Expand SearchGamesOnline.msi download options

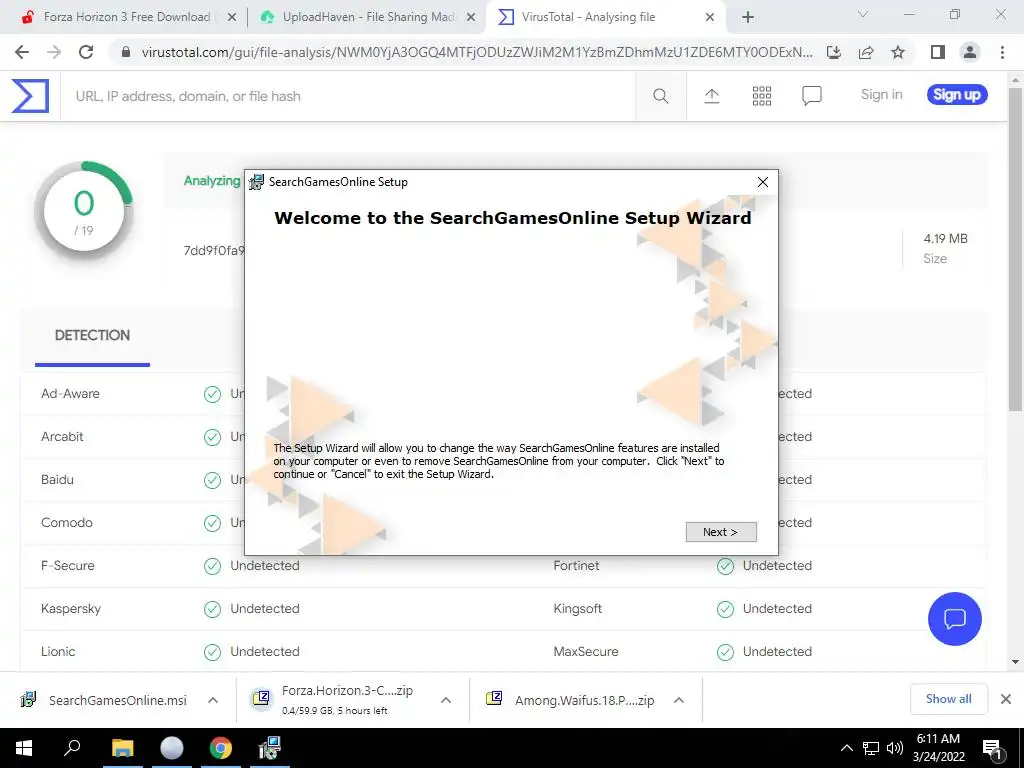[213, 700]
